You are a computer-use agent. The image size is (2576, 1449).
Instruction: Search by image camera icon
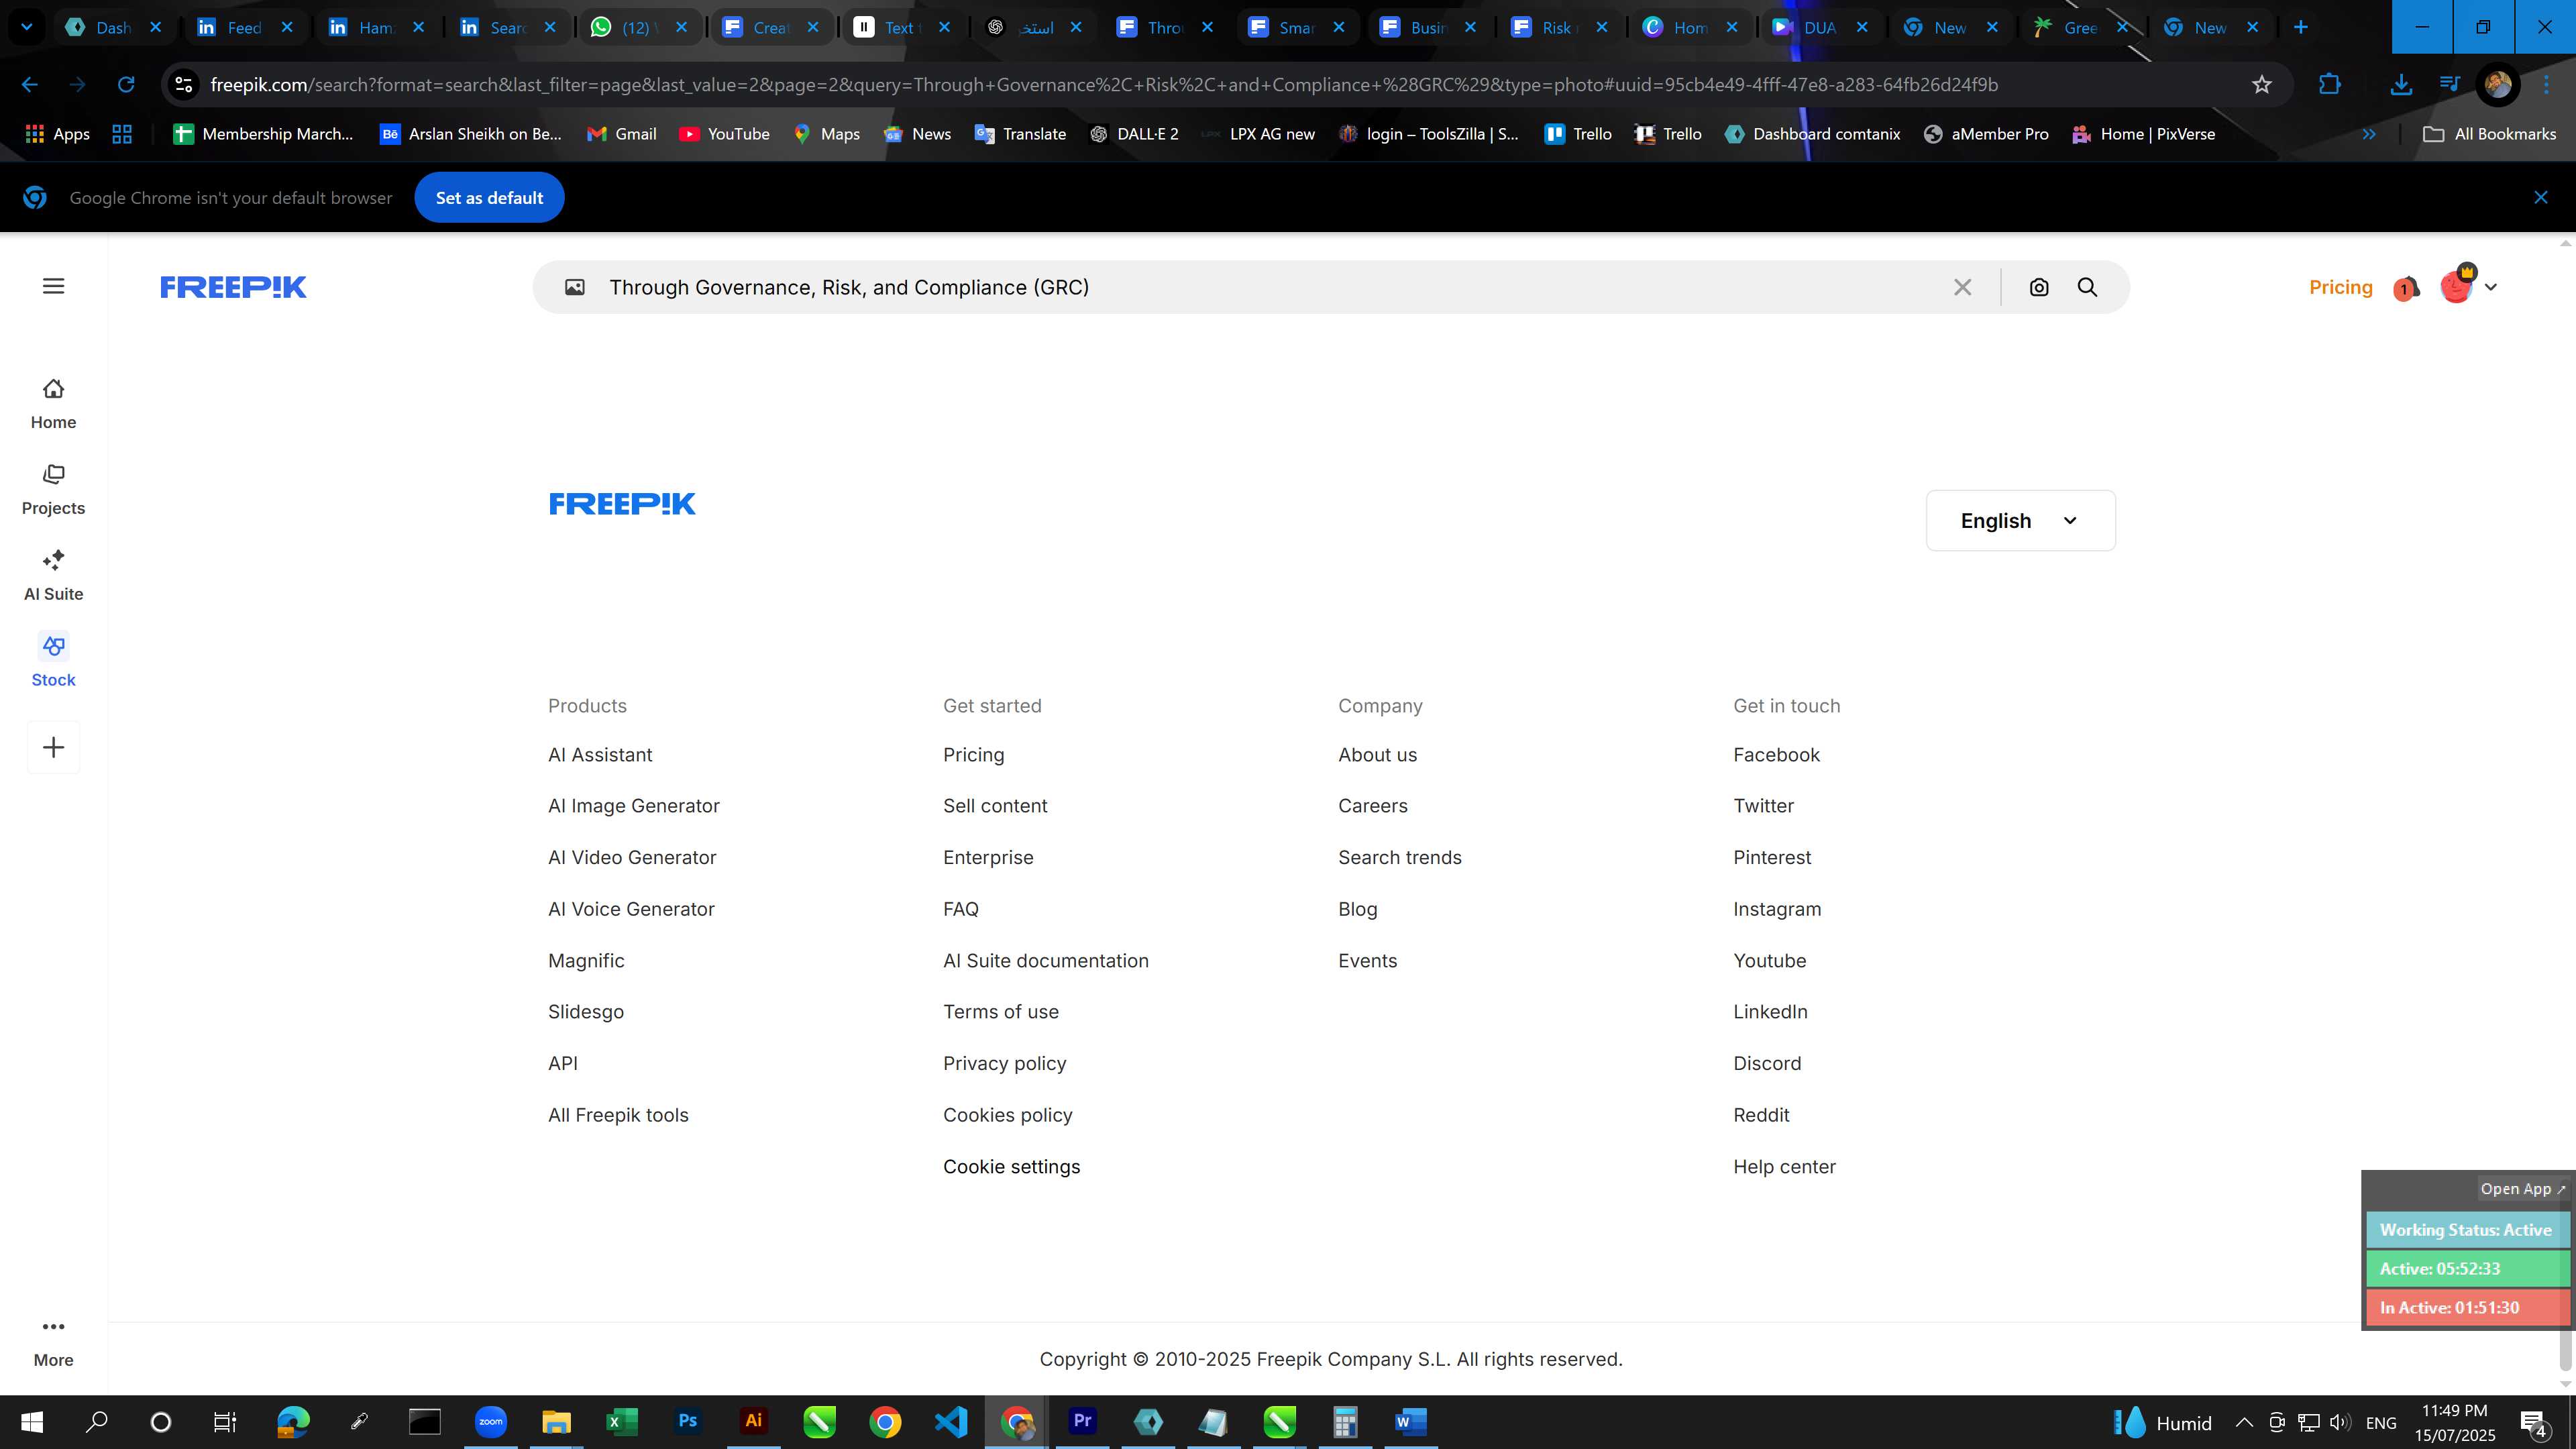[2039, 287]
